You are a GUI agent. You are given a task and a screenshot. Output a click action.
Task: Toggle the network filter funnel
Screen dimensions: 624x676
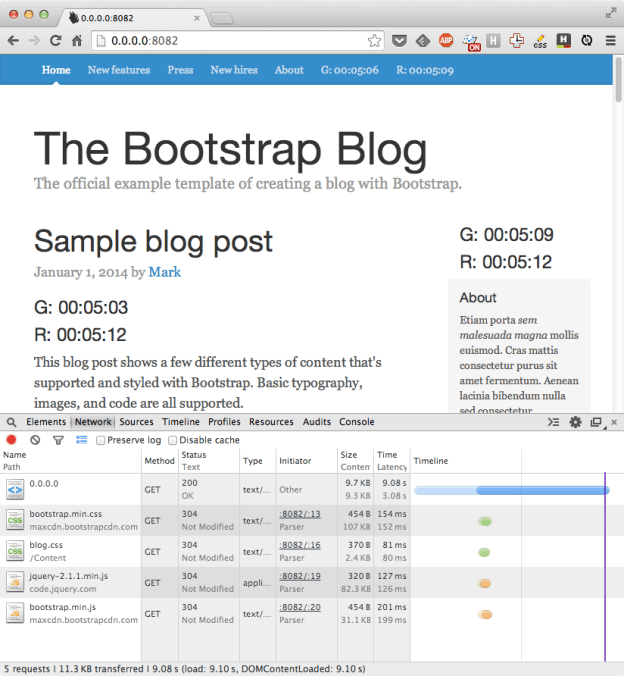58,440
